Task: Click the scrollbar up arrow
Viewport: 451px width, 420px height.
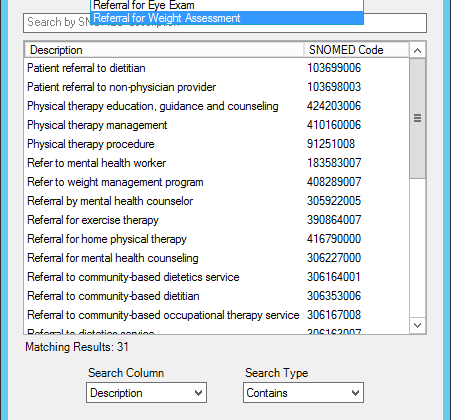Action: pos(417,50)
